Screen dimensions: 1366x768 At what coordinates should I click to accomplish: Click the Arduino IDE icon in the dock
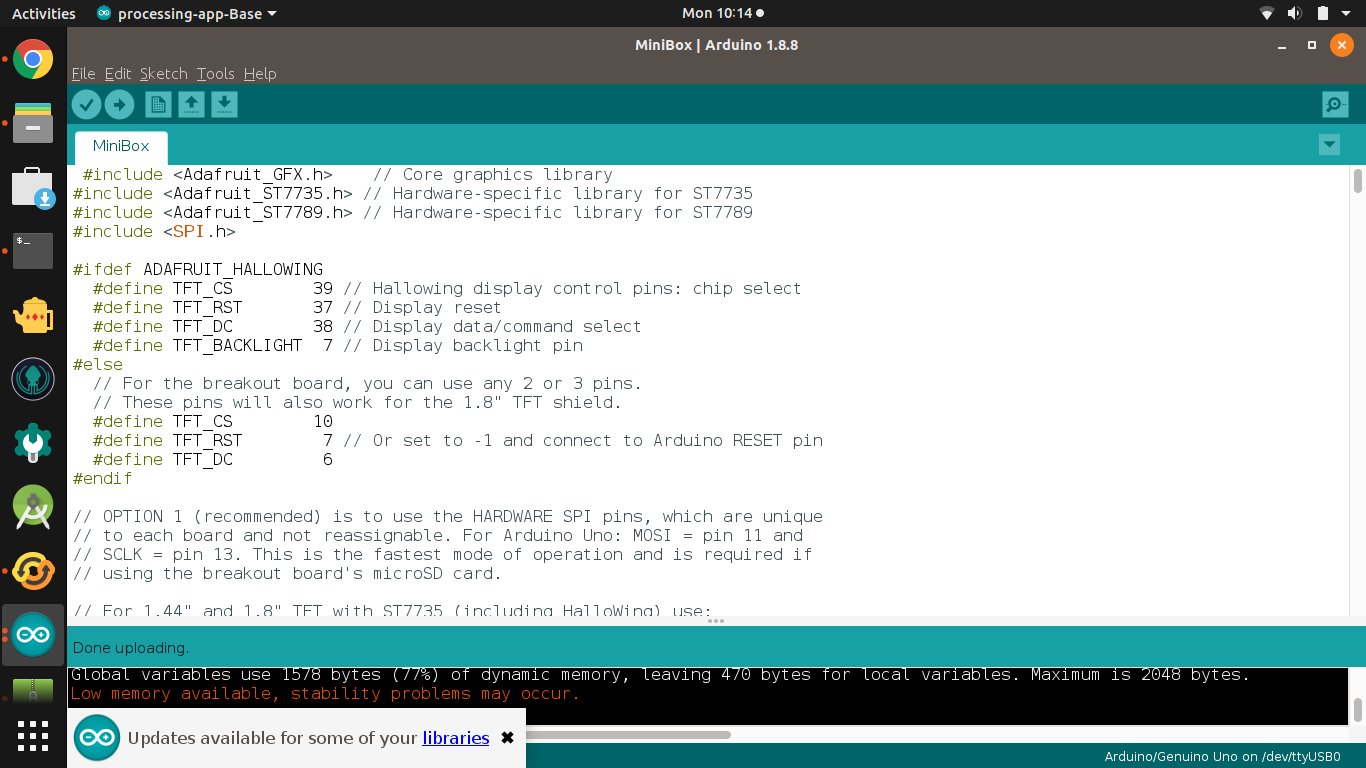click(33, 635)
